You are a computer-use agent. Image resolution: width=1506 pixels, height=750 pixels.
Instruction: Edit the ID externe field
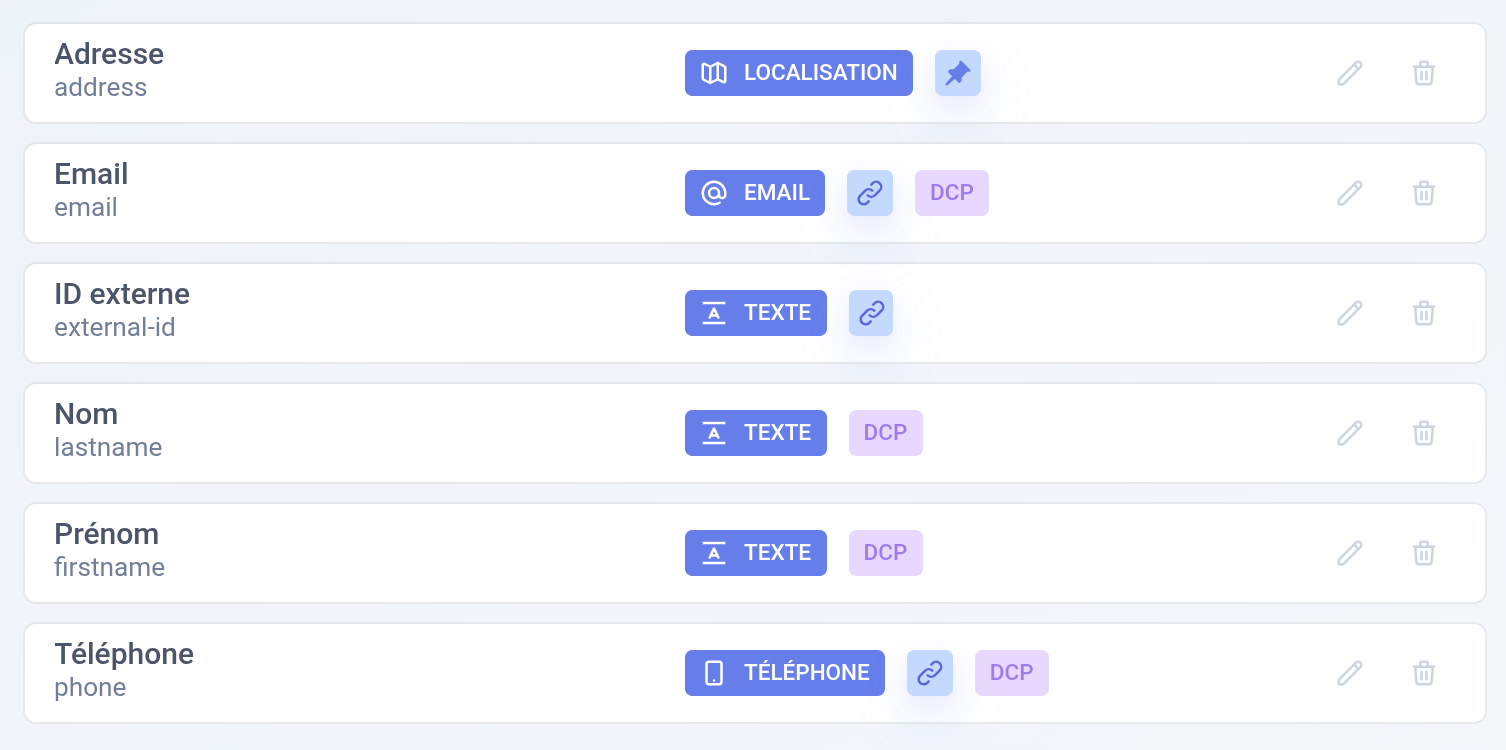(1350, 313)
